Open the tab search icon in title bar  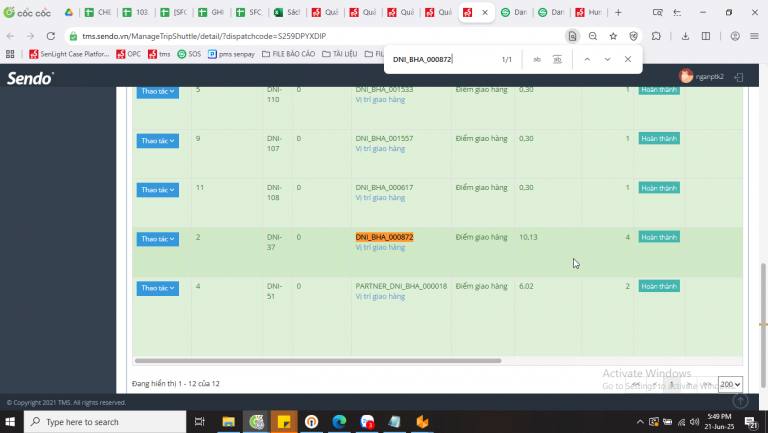[658, 12]
